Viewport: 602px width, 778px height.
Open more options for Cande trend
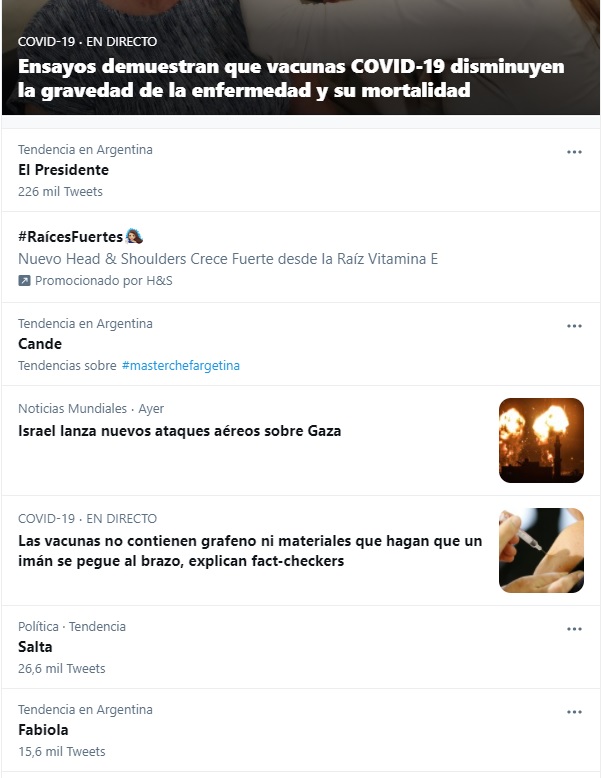pos(574,326)
